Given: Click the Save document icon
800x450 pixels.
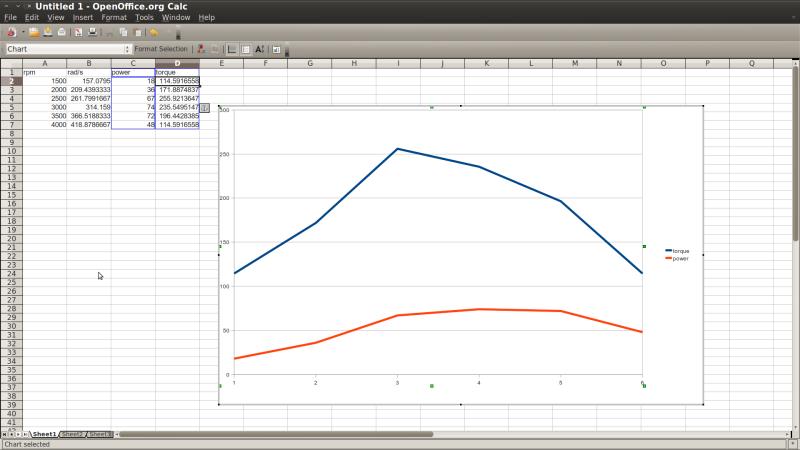Looking at the screenshot, I should pyautogui.click(x=47, y=32).
